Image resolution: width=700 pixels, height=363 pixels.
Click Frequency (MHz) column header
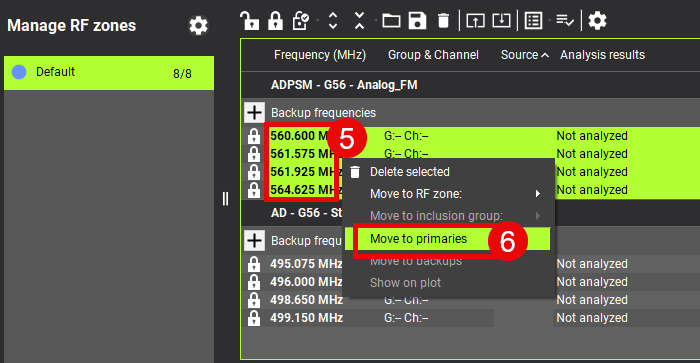tap(320, 55)
